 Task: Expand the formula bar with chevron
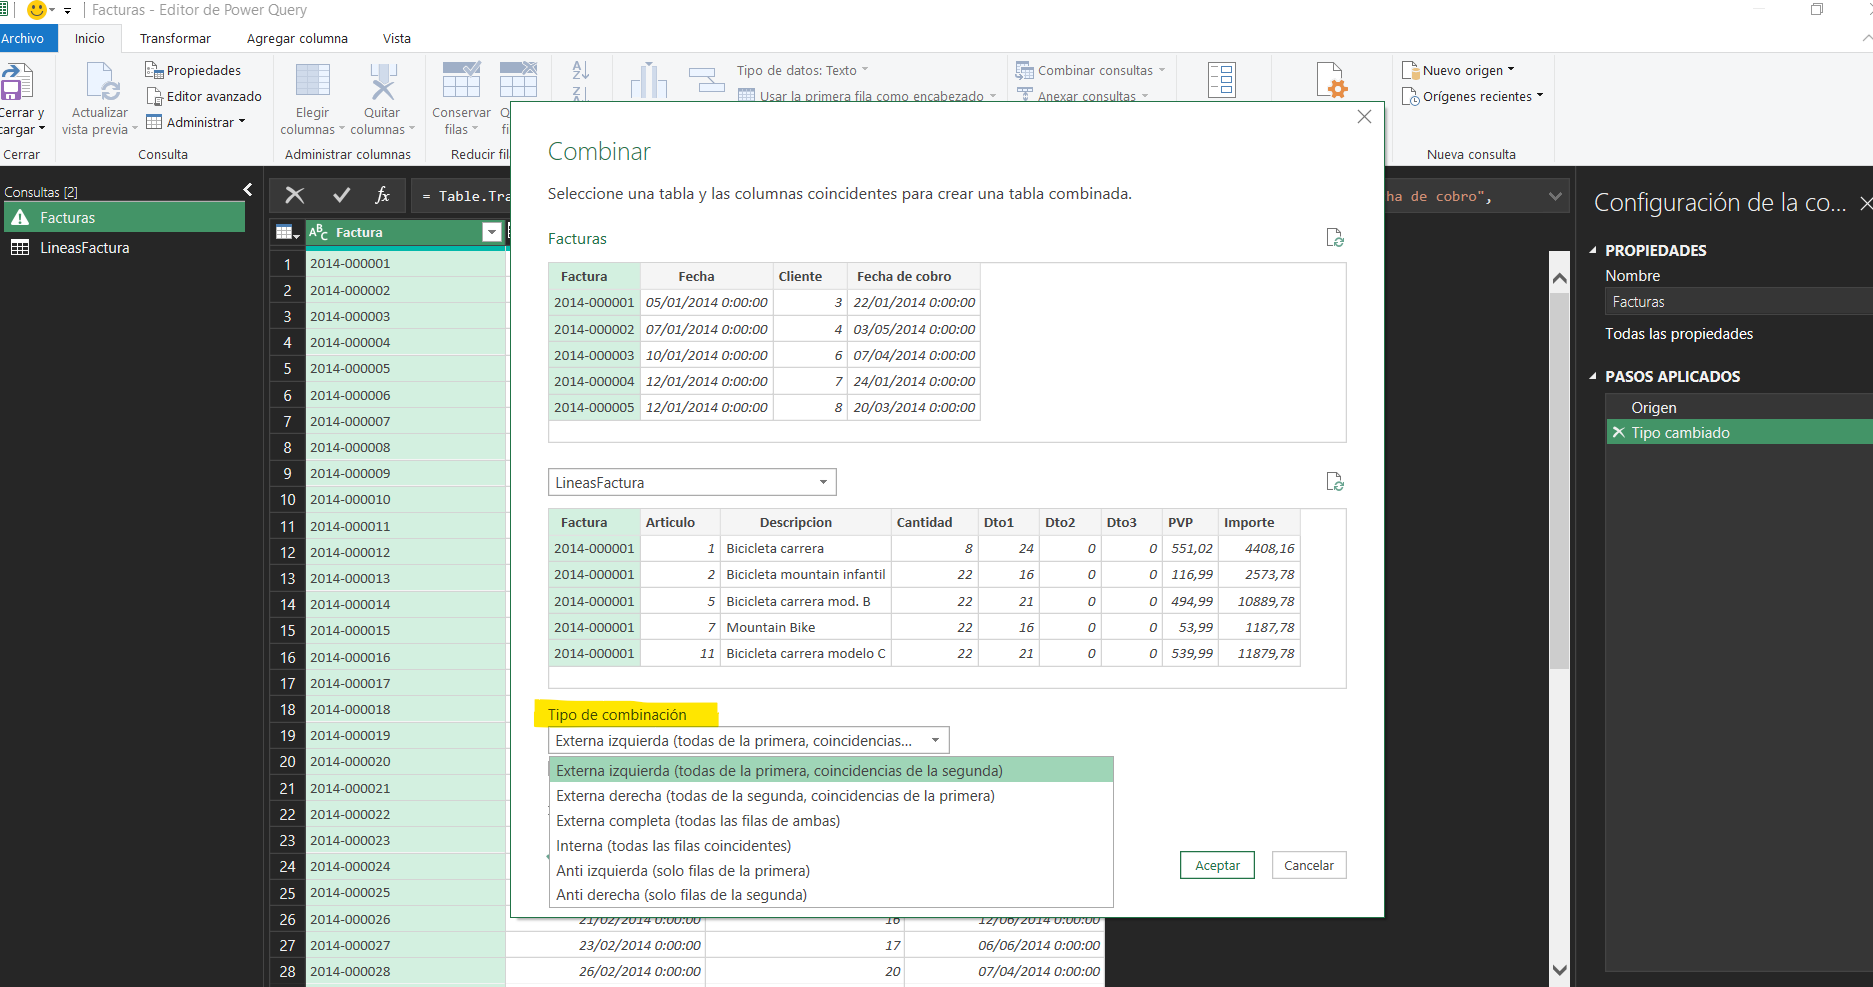click(x=1555, y=196)
